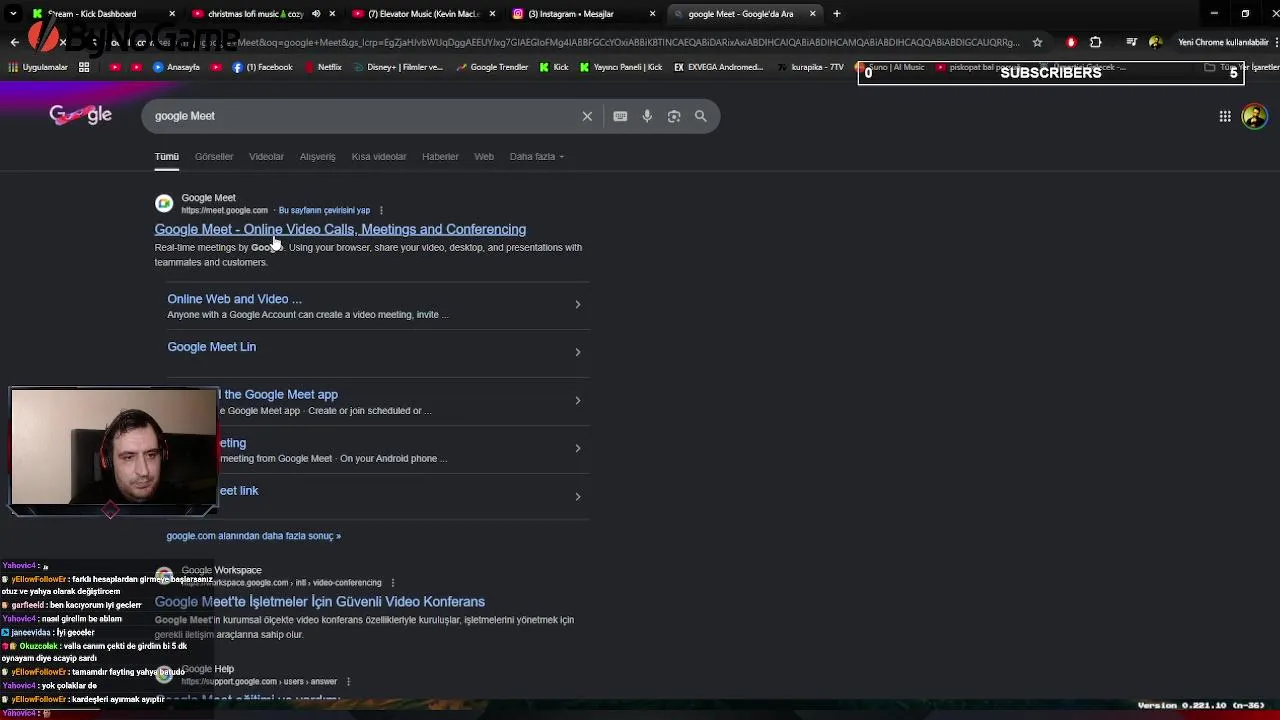Screen dimensions: 1280x720
Task: Open the Disney+ bookmark
Action: (x=397, y=67)
